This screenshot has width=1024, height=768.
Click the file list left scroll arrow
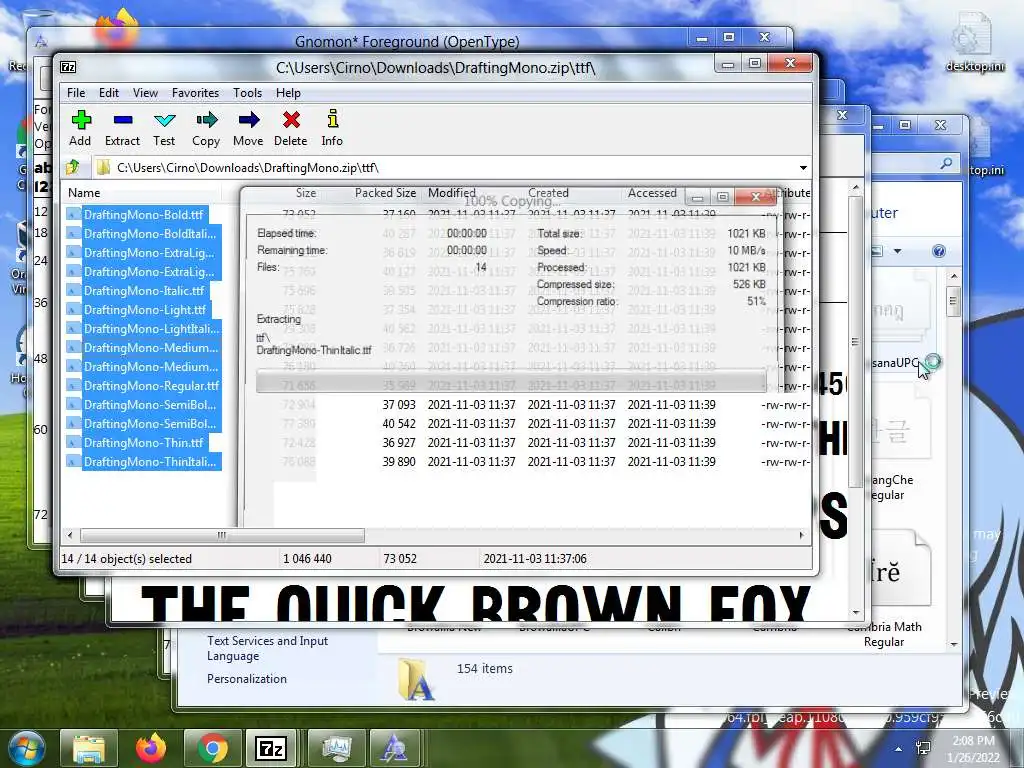(x=70, y=536)
